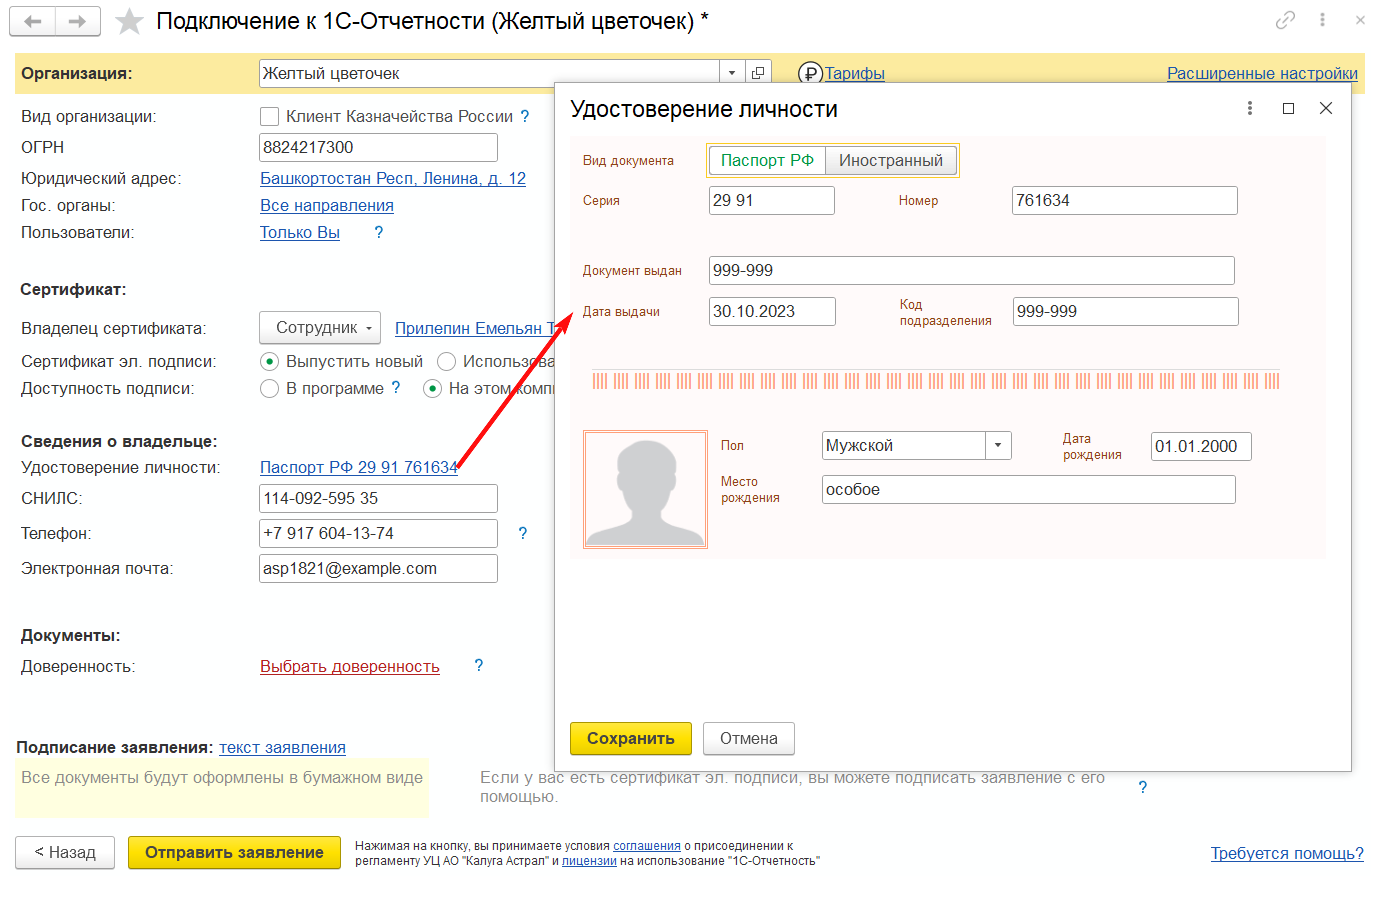1389x921 pixels.
Task: Focus the Электронная почта input field
Action: [378, 568]
